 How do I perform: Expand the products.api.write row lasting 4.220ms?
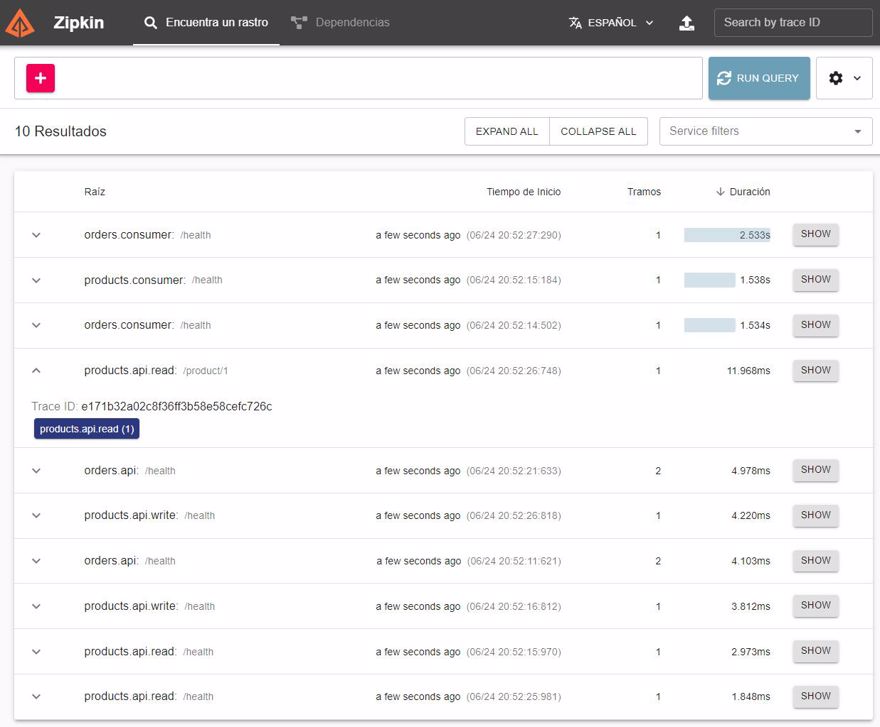36,516
